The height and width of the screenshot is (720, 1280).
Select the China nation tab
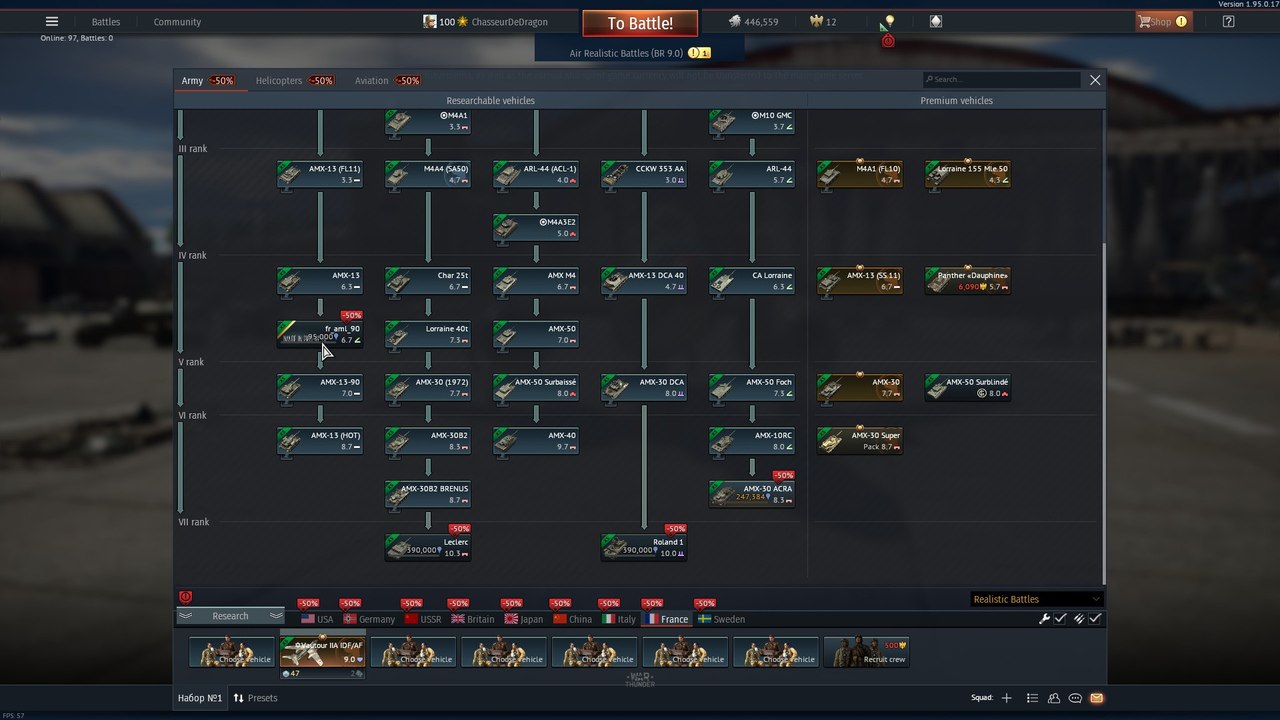click(x=573, y=619)
